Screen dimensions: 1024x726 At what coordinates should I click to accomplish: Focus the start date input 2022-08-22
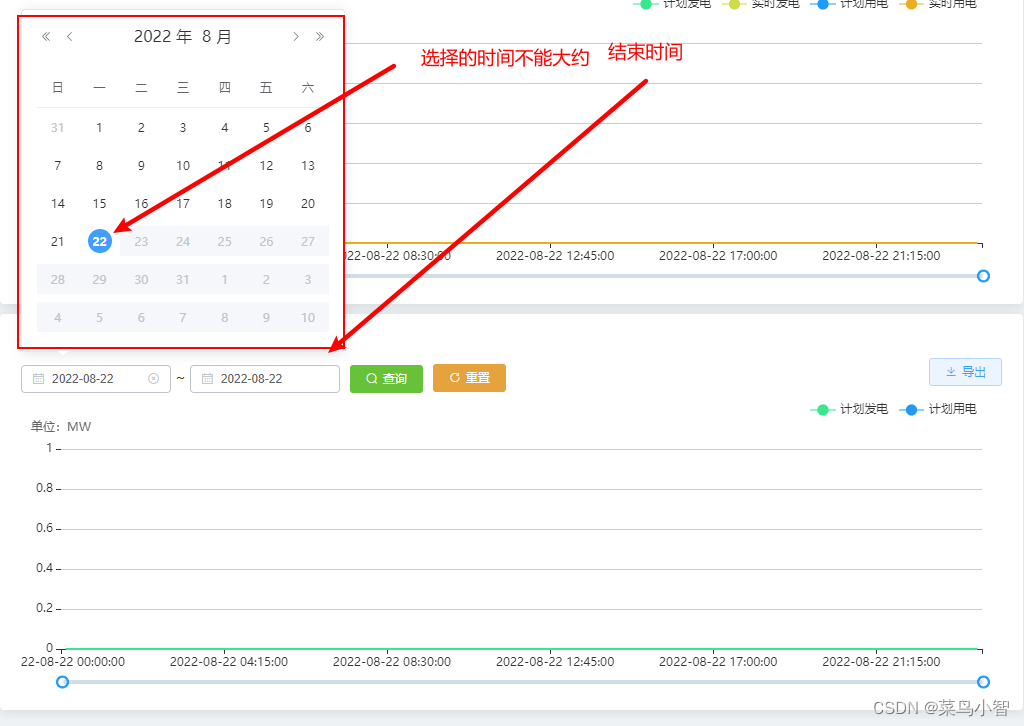point(96,379)
